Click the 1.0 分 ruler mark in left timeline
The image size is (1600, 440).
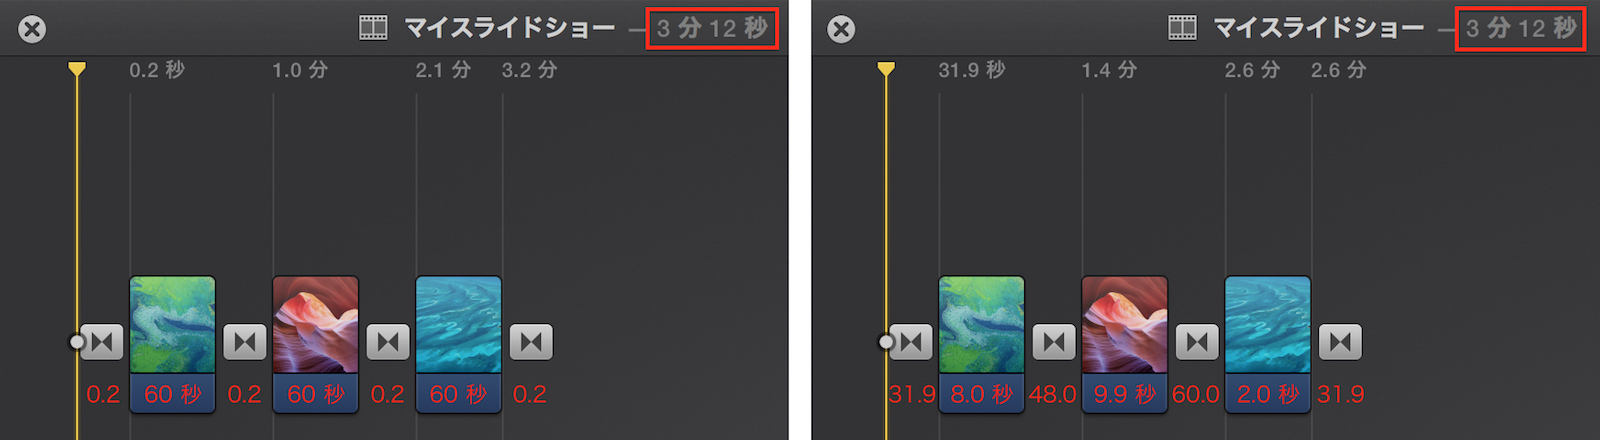(300, 70)
